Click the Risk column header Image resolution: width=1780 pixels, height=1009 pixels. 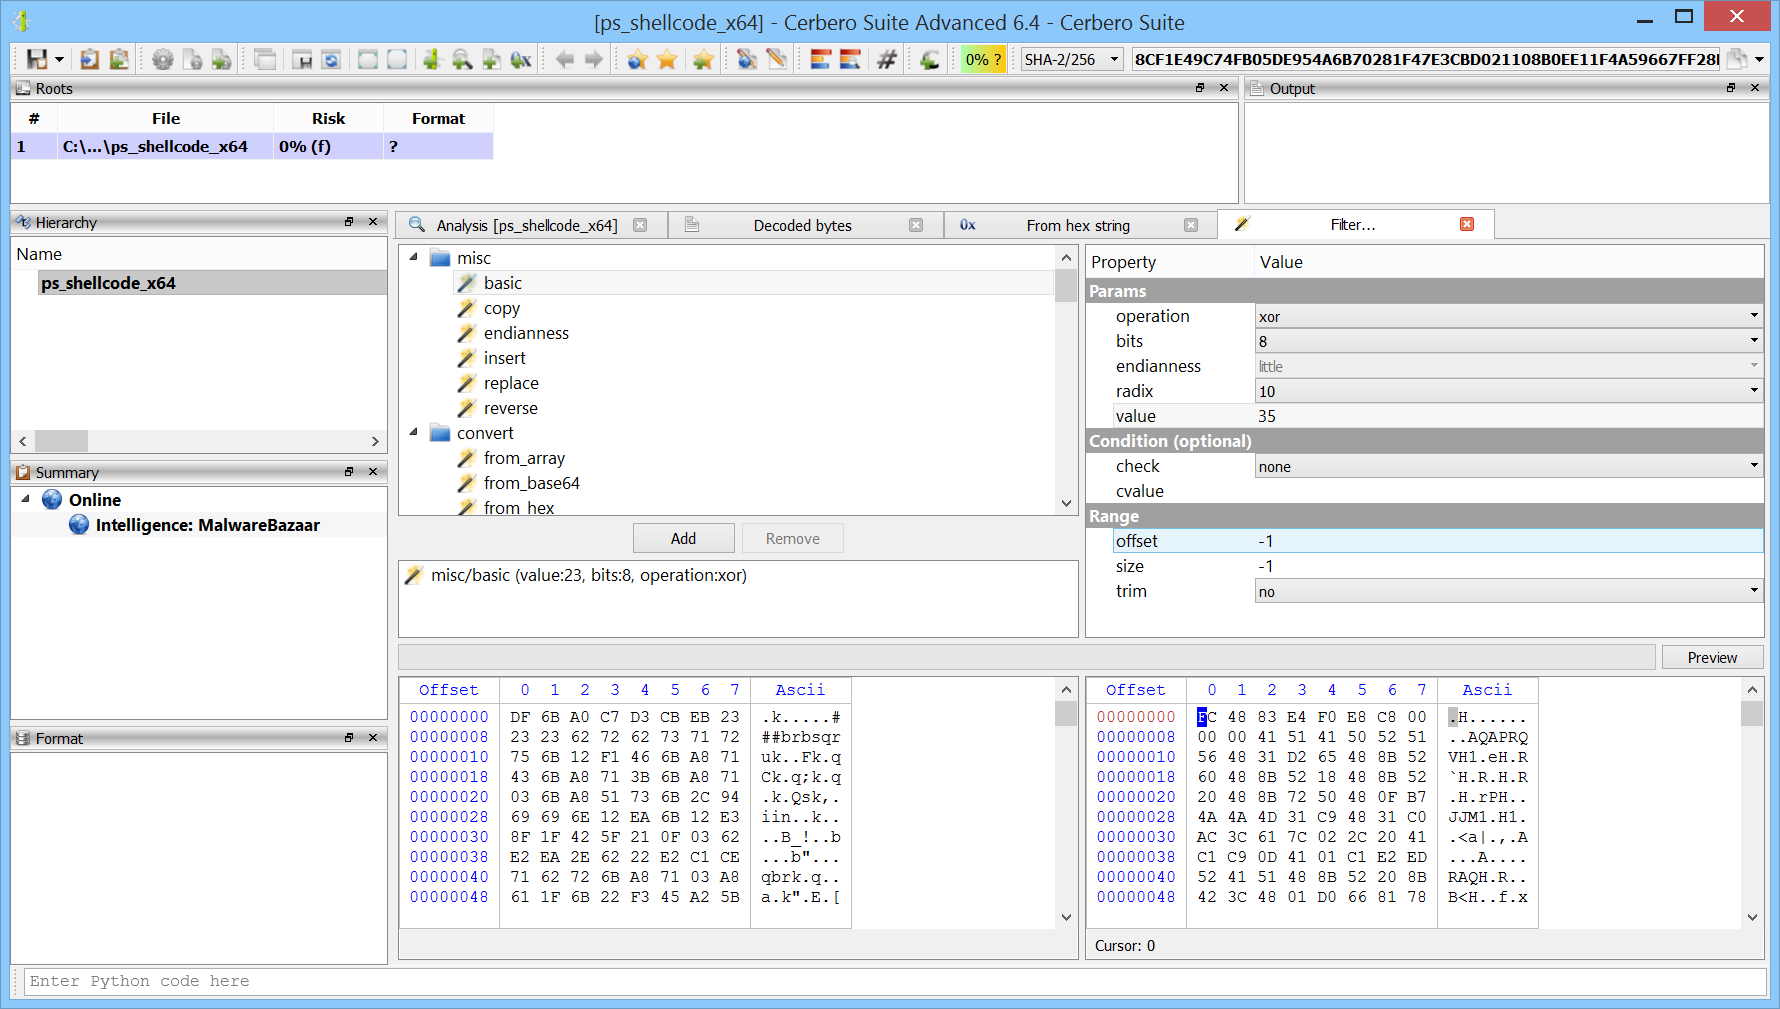328,118
